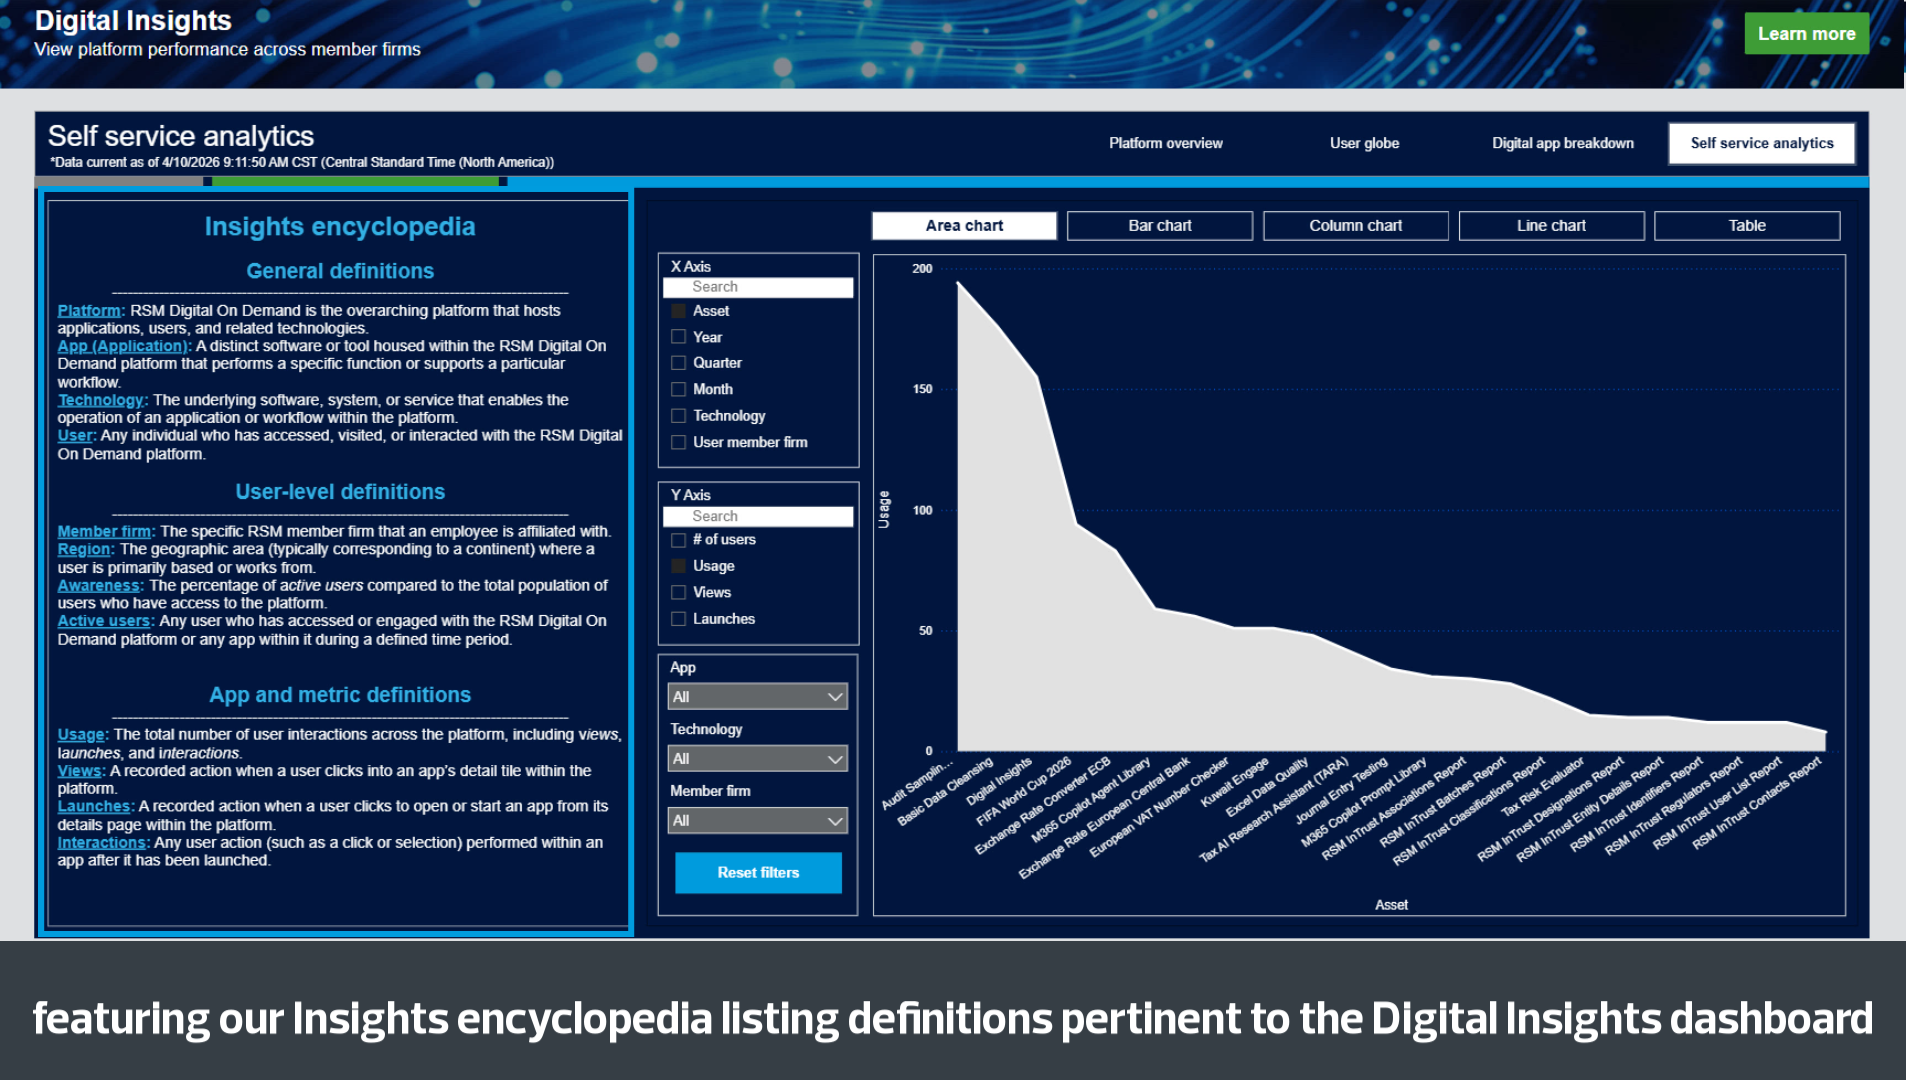Open the Platform definition link

point(89,311)
